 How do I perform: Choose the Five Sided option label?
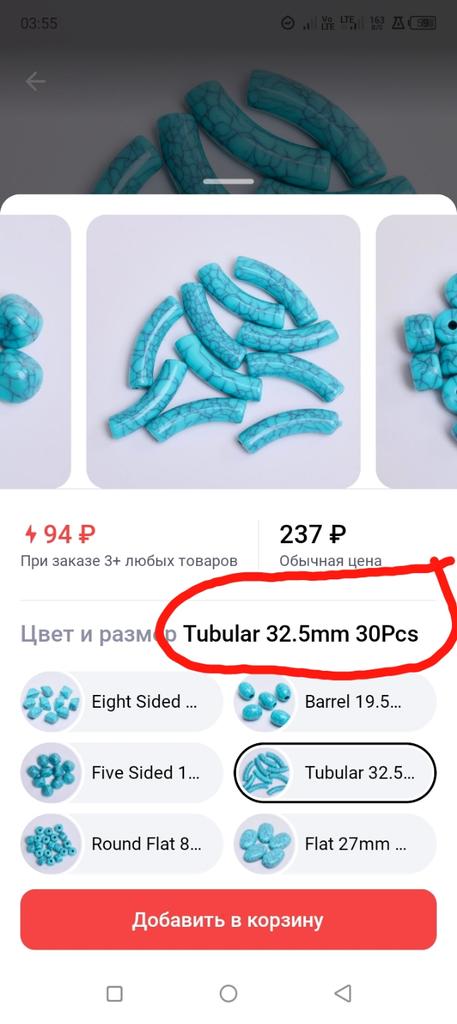tap(146, 773)
